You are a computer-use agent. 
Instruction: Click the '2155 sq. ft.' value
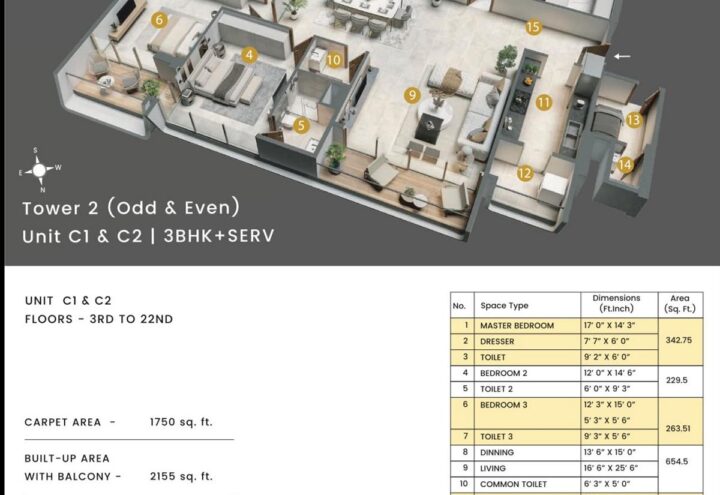(181, 476)
